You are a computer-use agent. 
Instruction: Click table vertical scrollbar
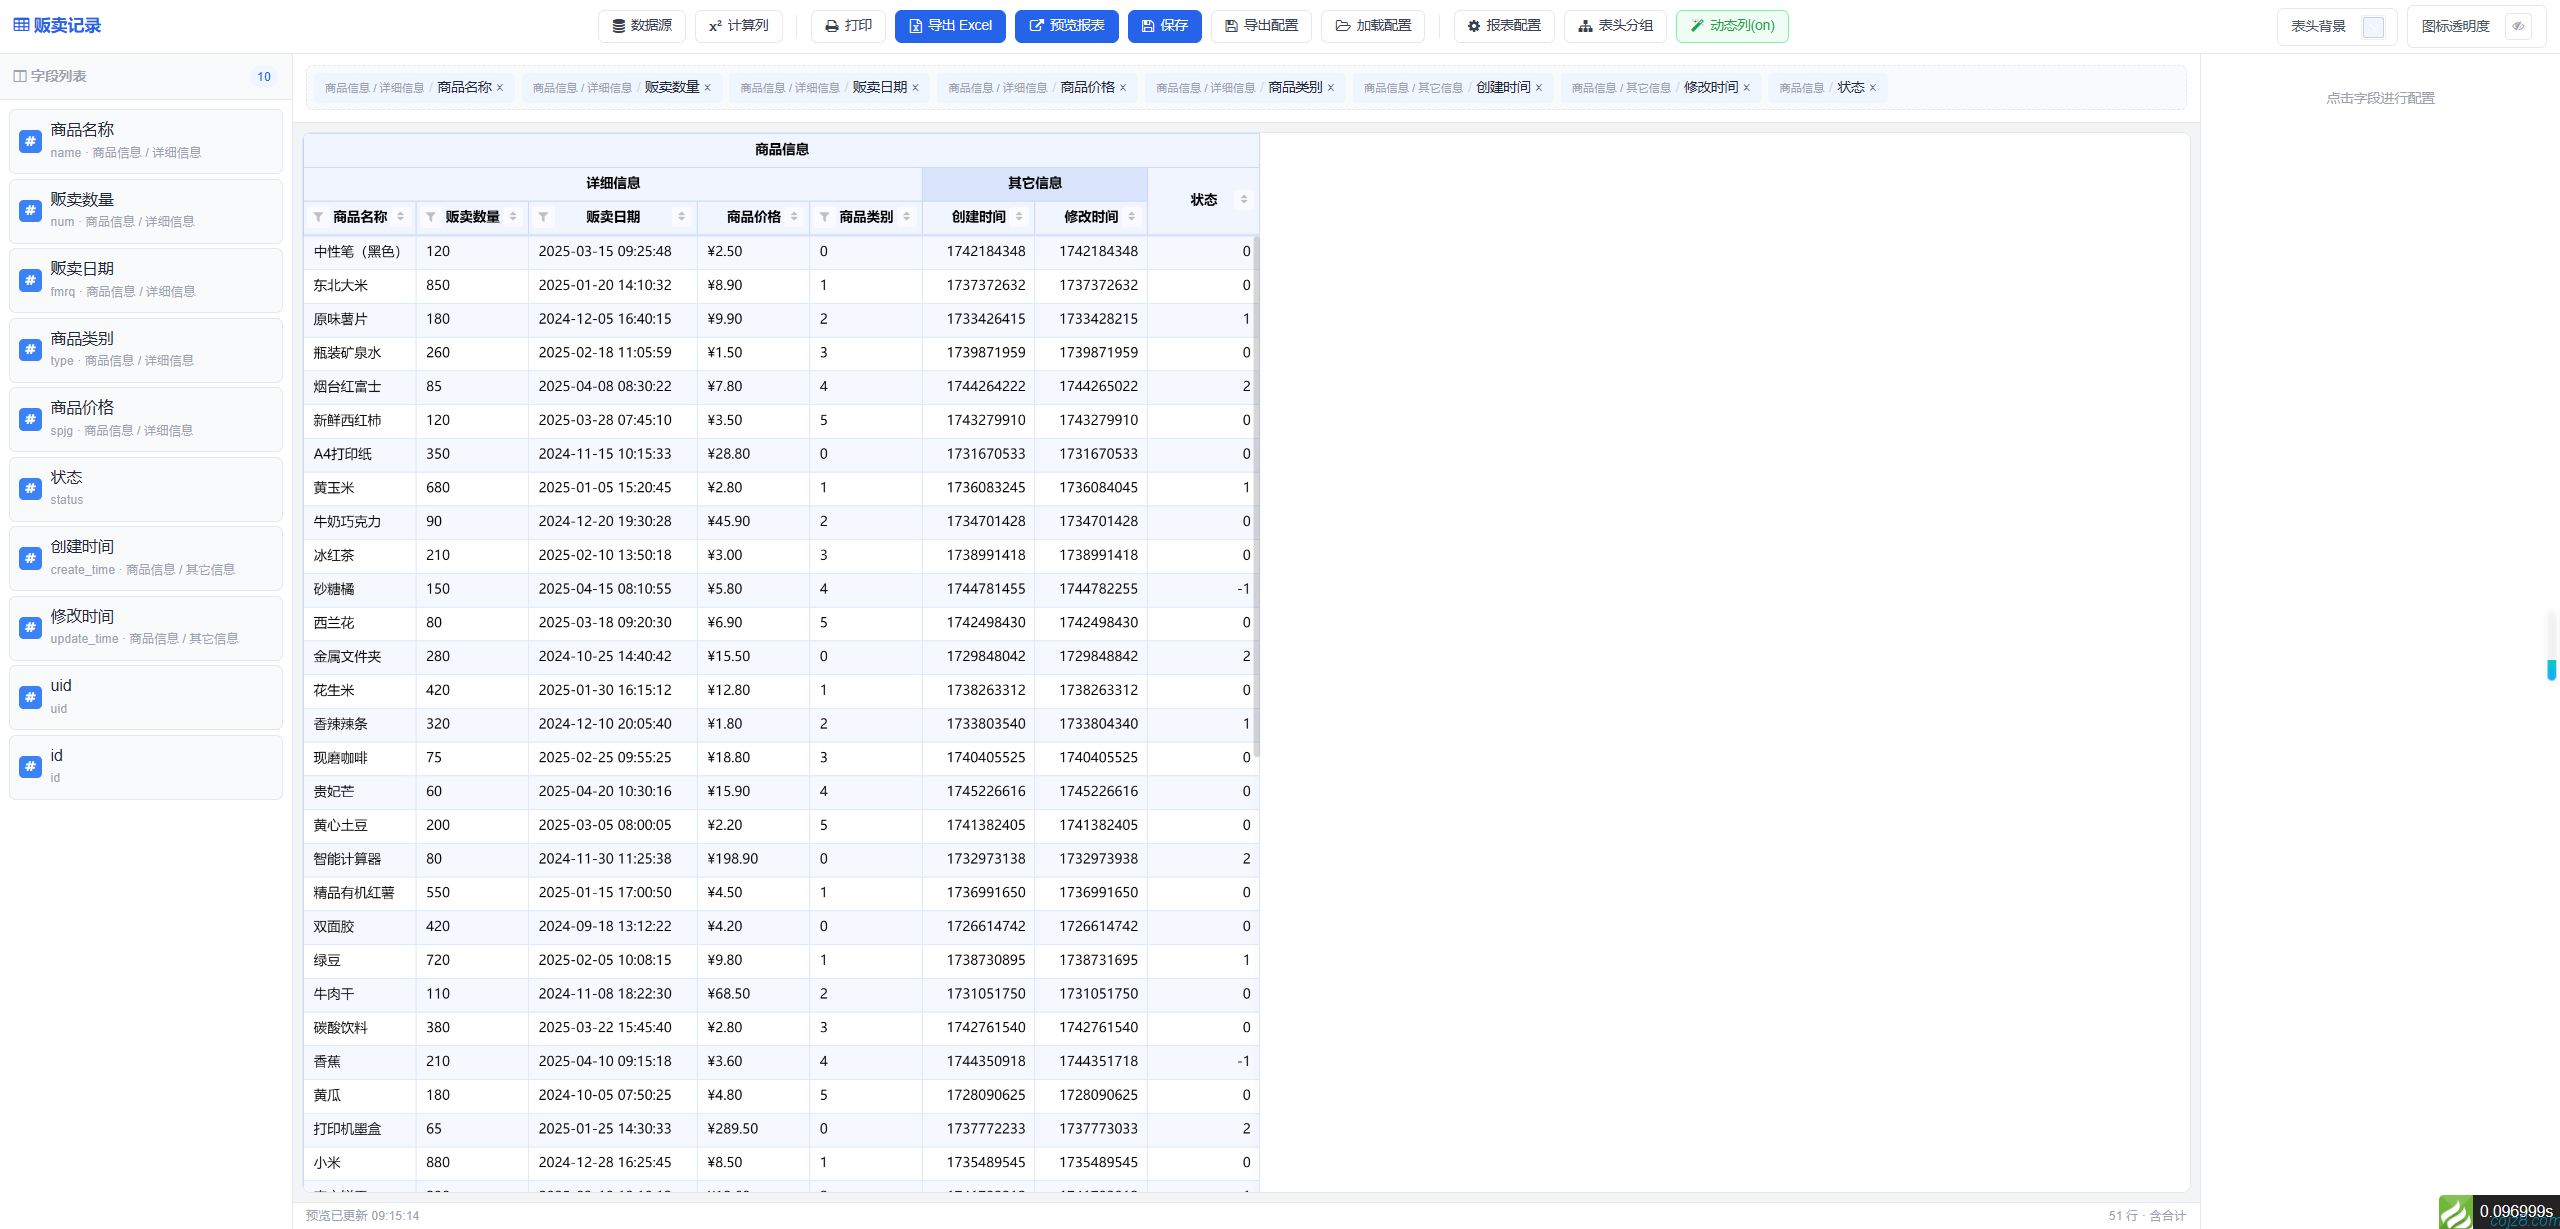point(1256,496)
